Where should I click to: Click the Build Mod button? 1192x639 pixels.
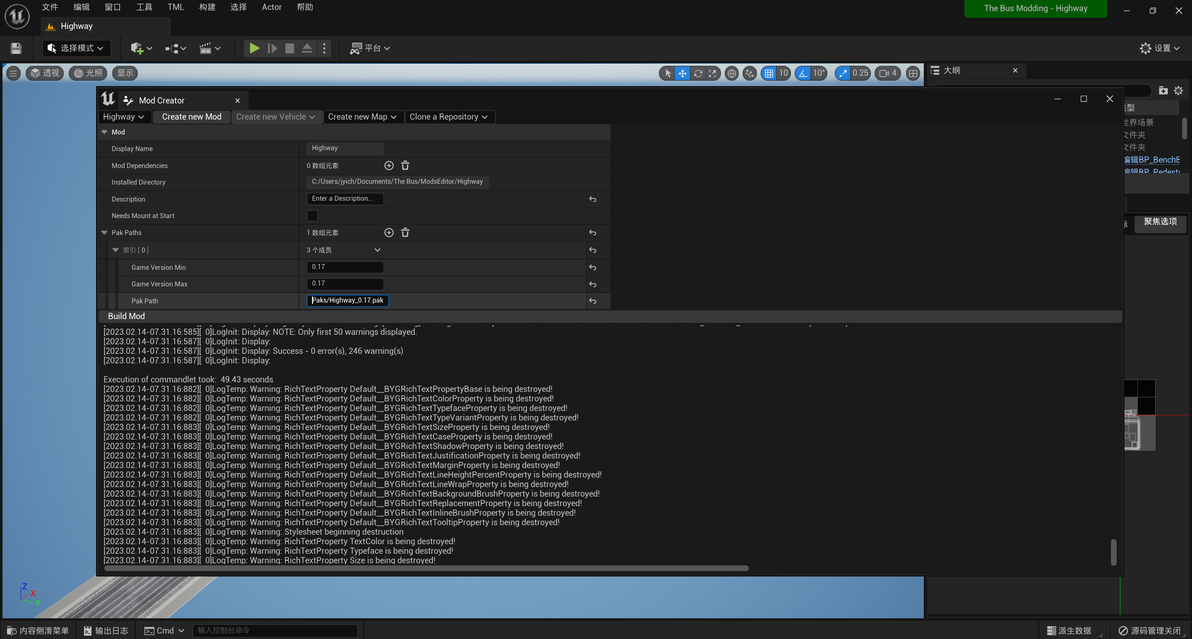[126, 316]
